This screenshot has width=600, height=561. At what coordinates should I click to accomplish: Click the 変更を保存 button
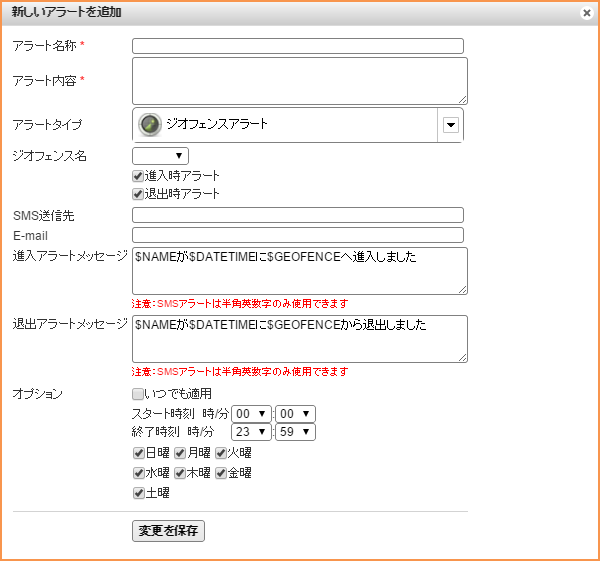tap(168, 531)
